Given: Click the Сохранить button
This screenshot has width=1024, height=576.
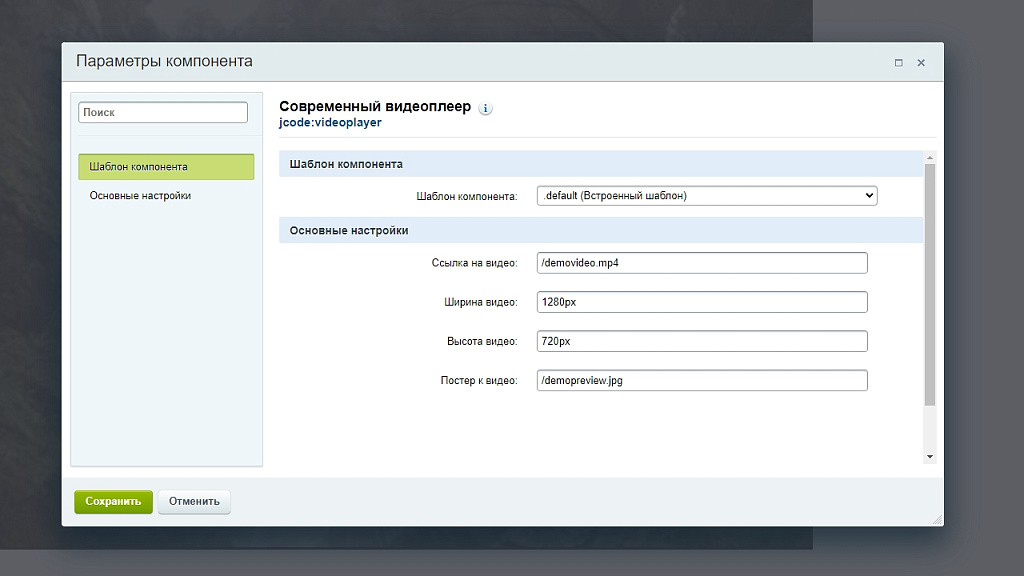Looking at the screenshot, I should [x=113, y=502].
